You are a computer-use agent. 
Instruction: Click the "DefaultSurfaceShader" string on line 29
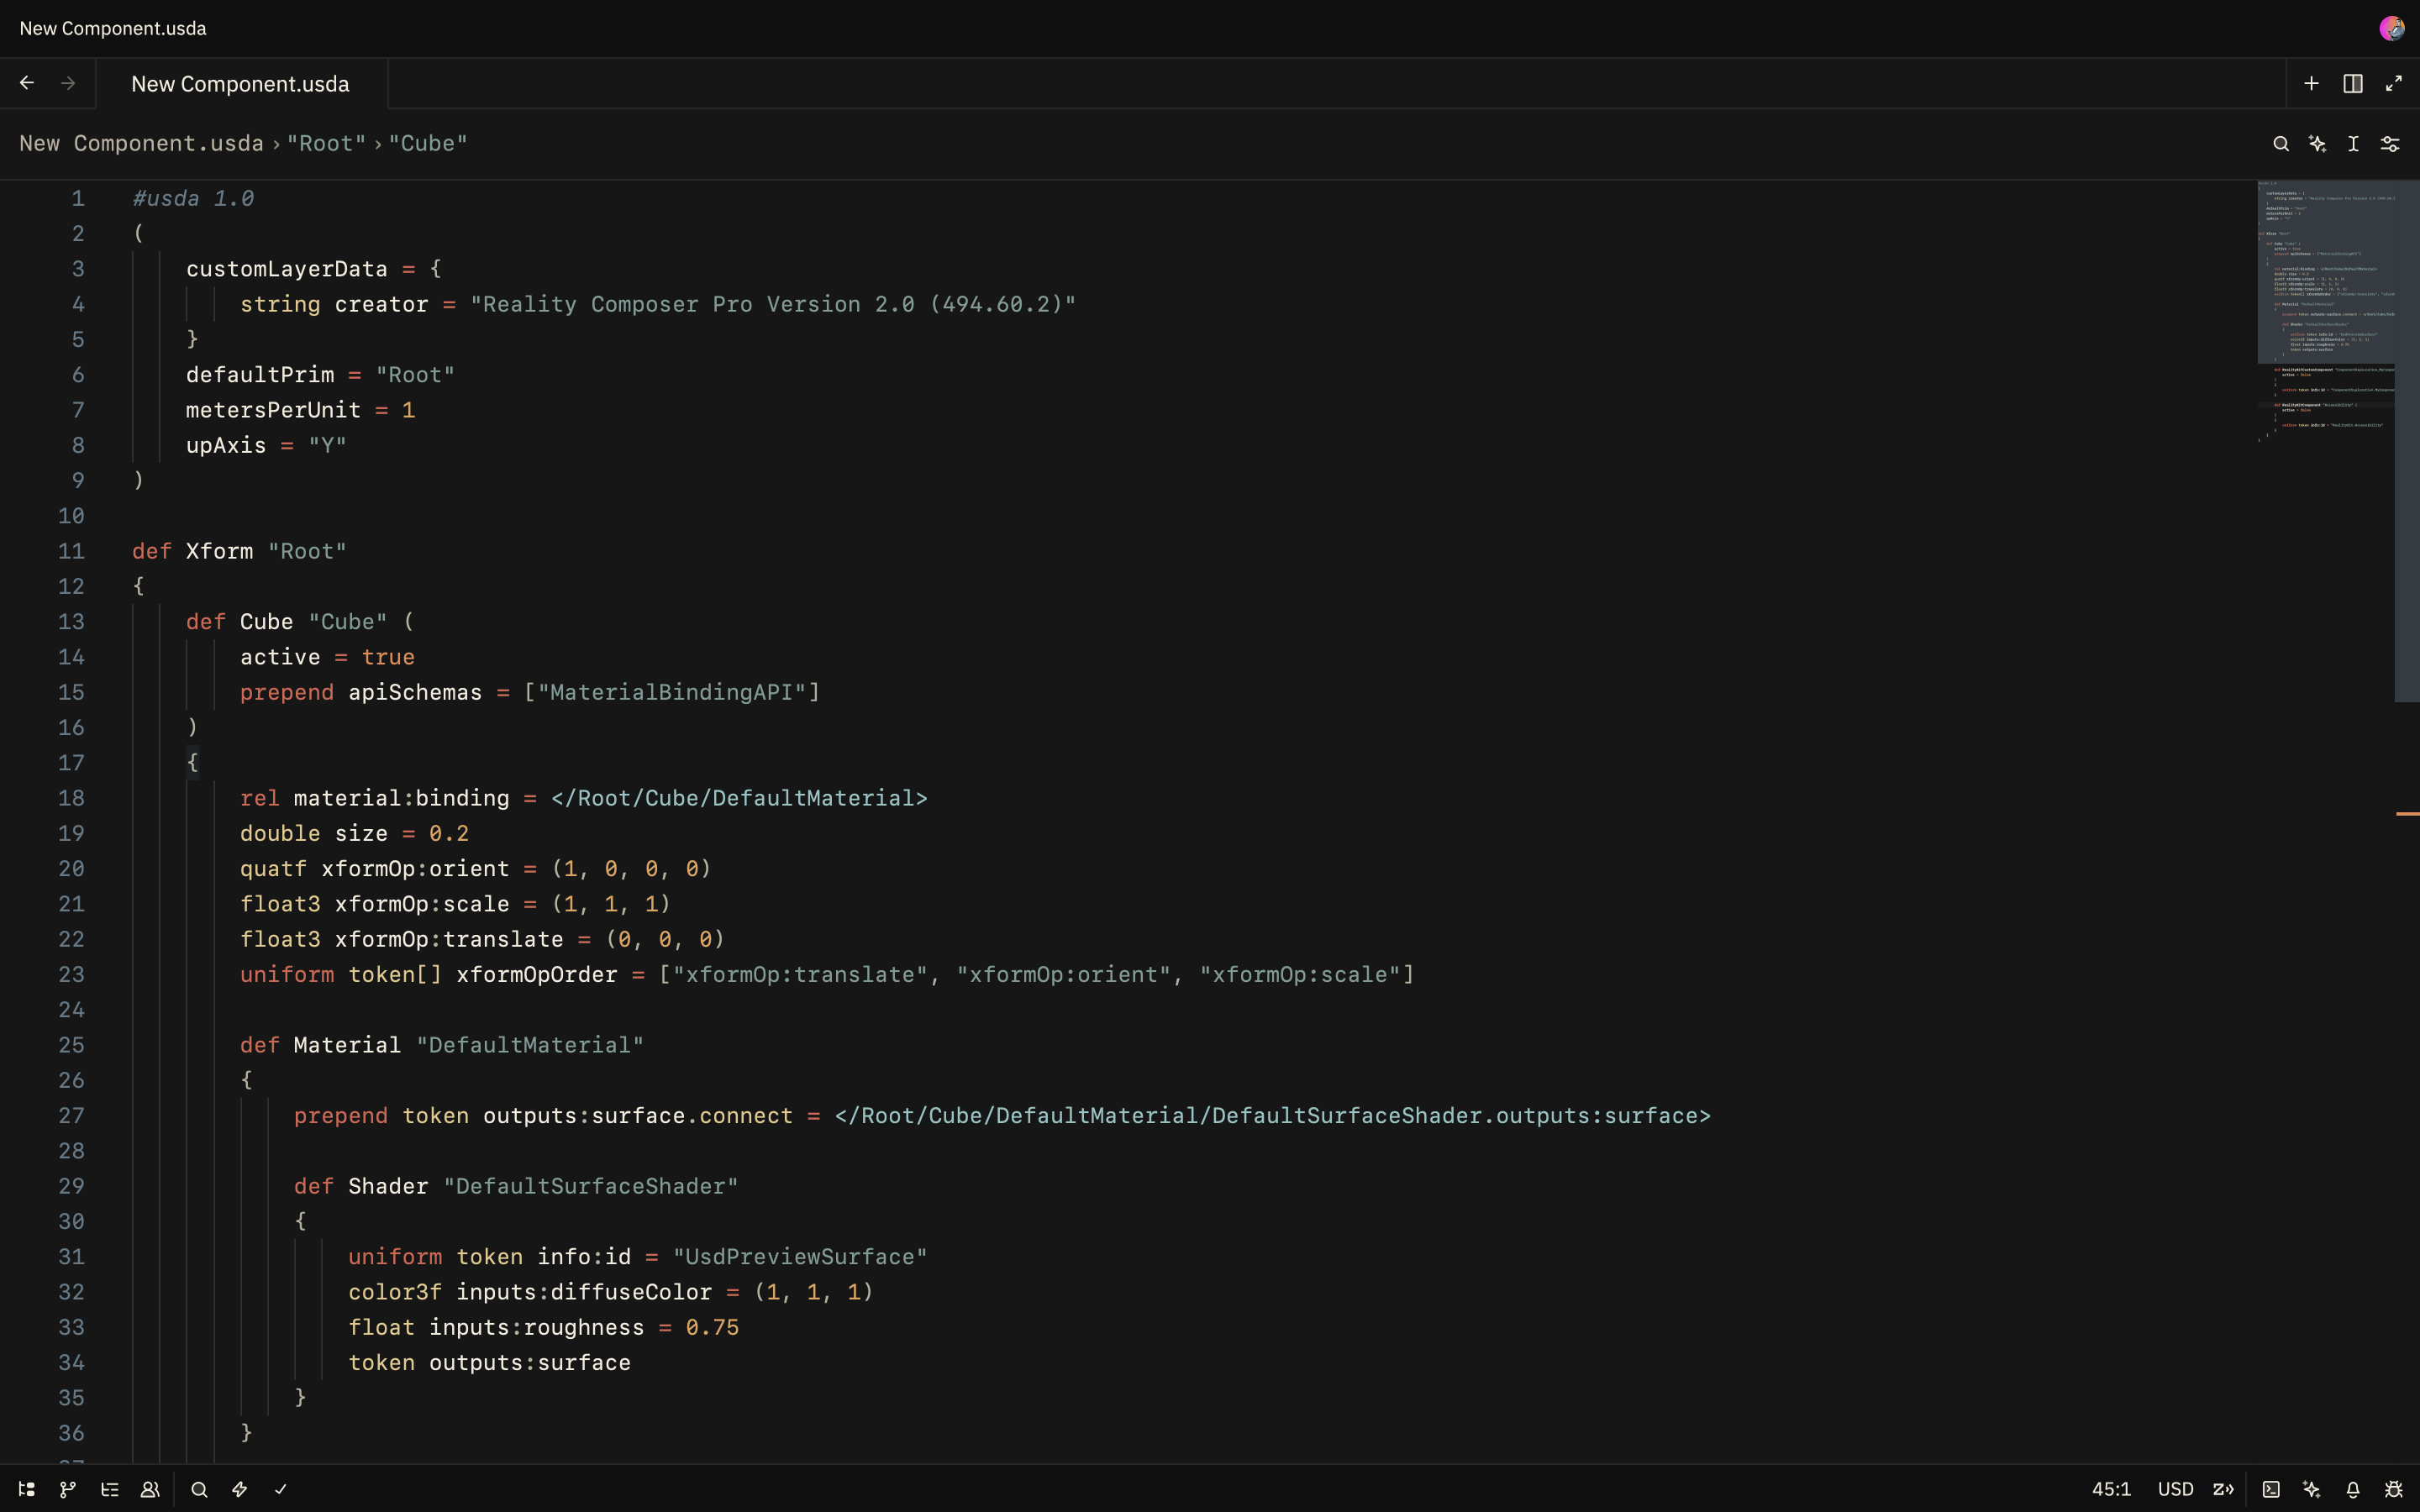[x=591, y=1186]
